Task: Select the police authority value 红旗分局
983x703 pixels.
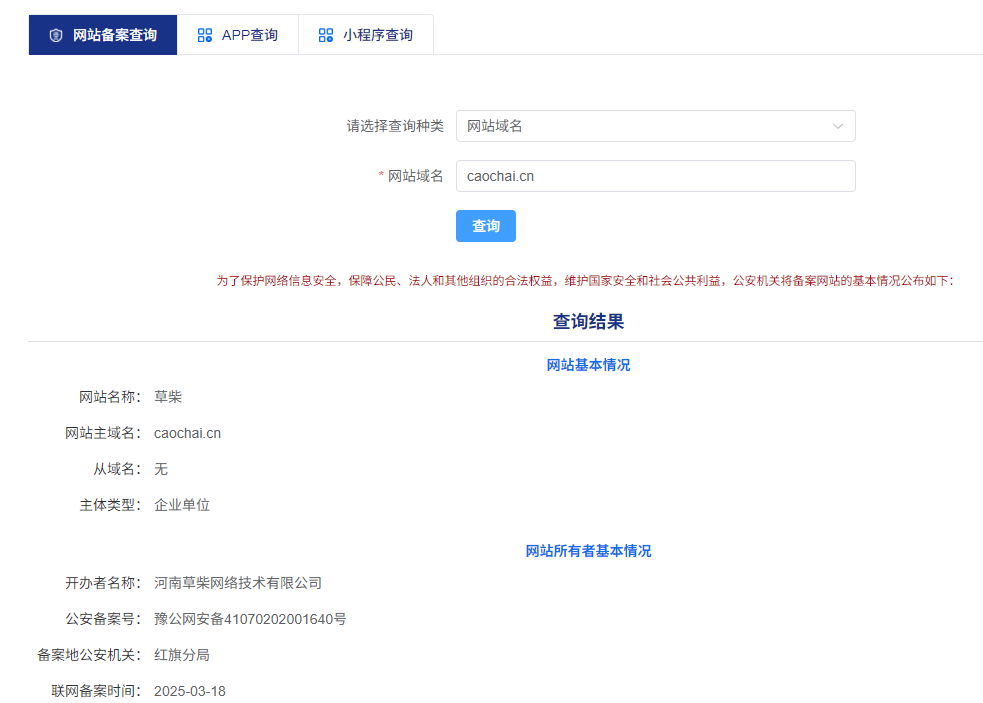Action: coord(182,655)
